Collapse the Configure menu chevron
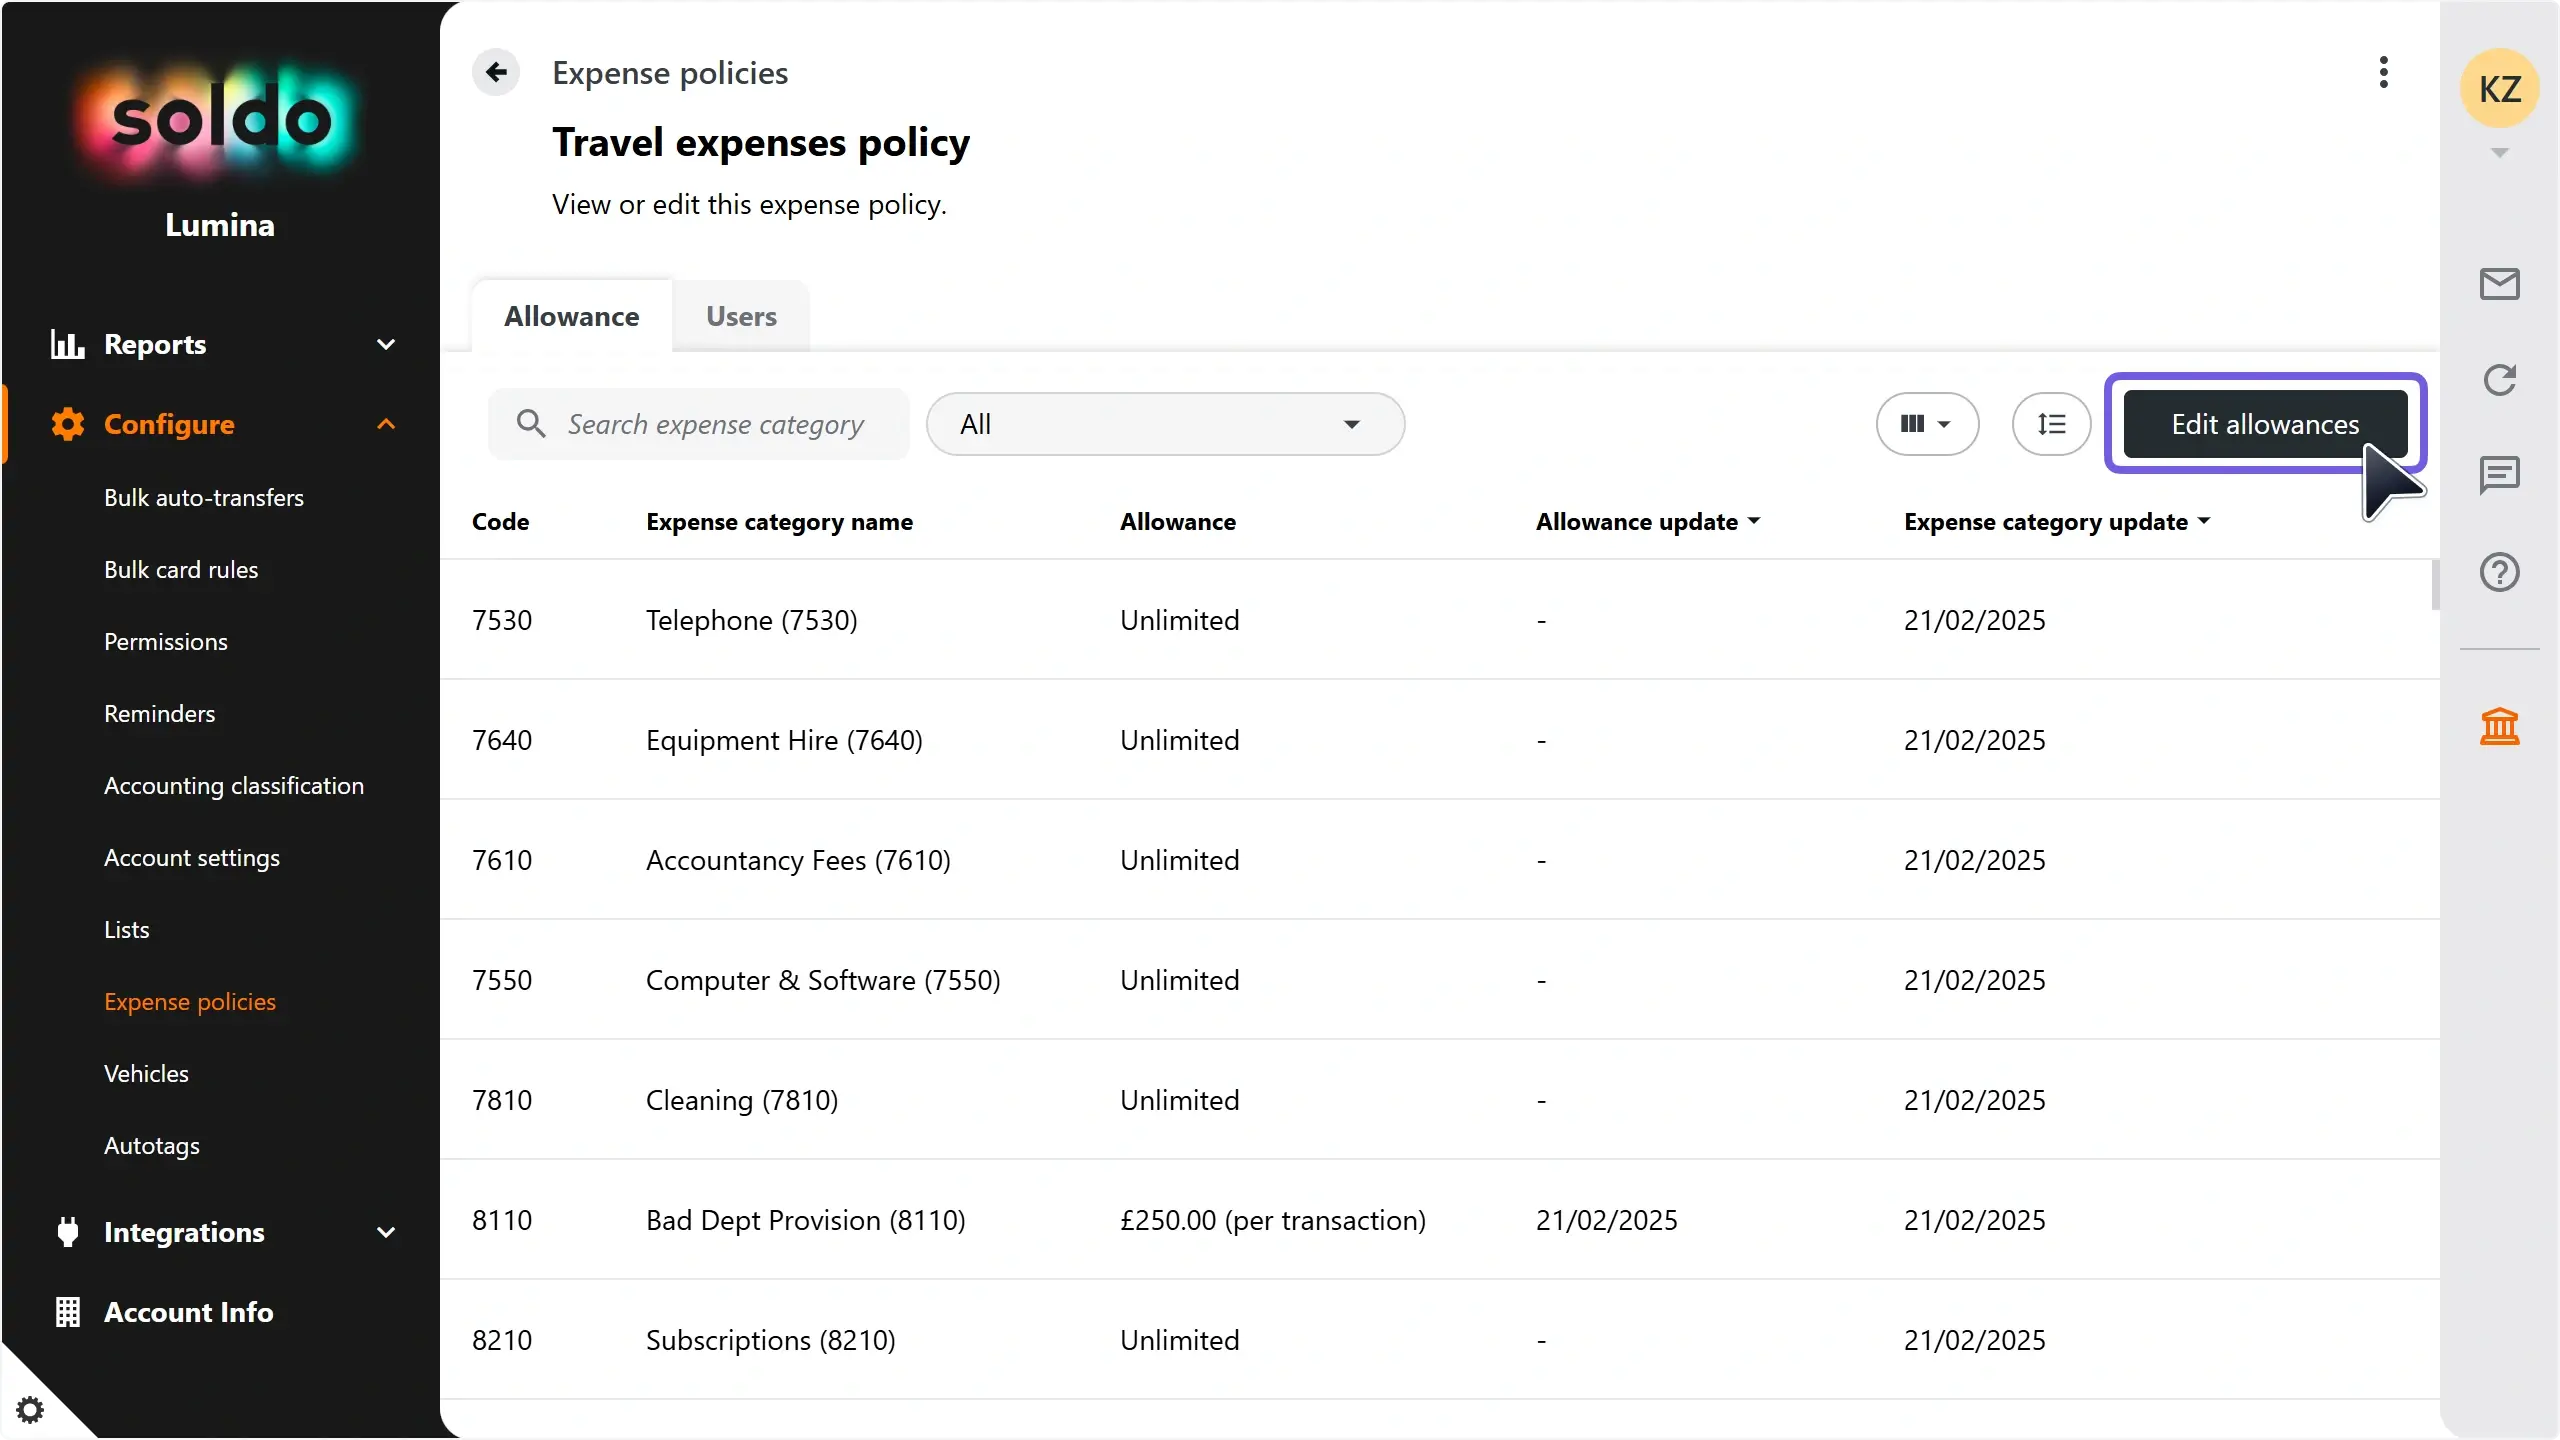The image size is (2560, 1440). [386, 424]
